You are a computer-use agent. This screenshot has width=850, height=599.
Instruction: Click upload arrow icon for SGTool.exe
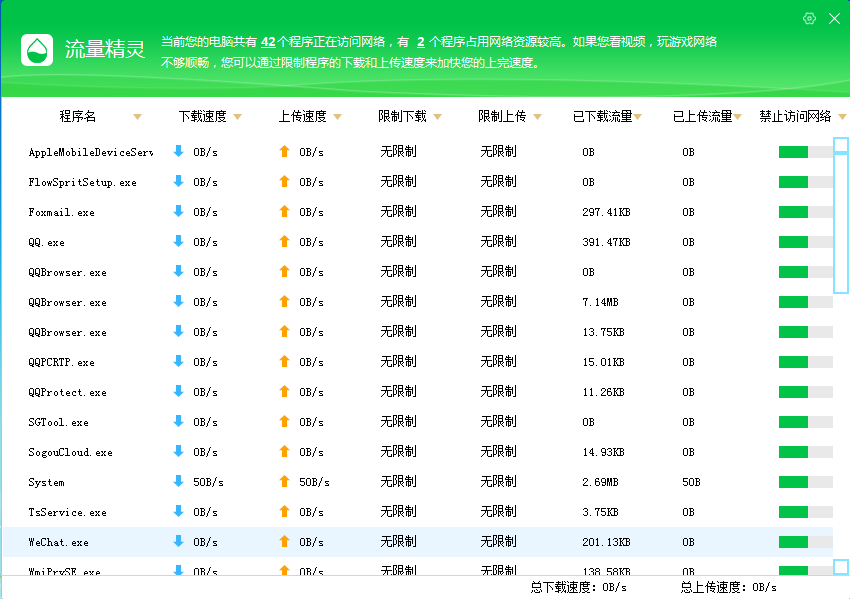tap(285, 421)
